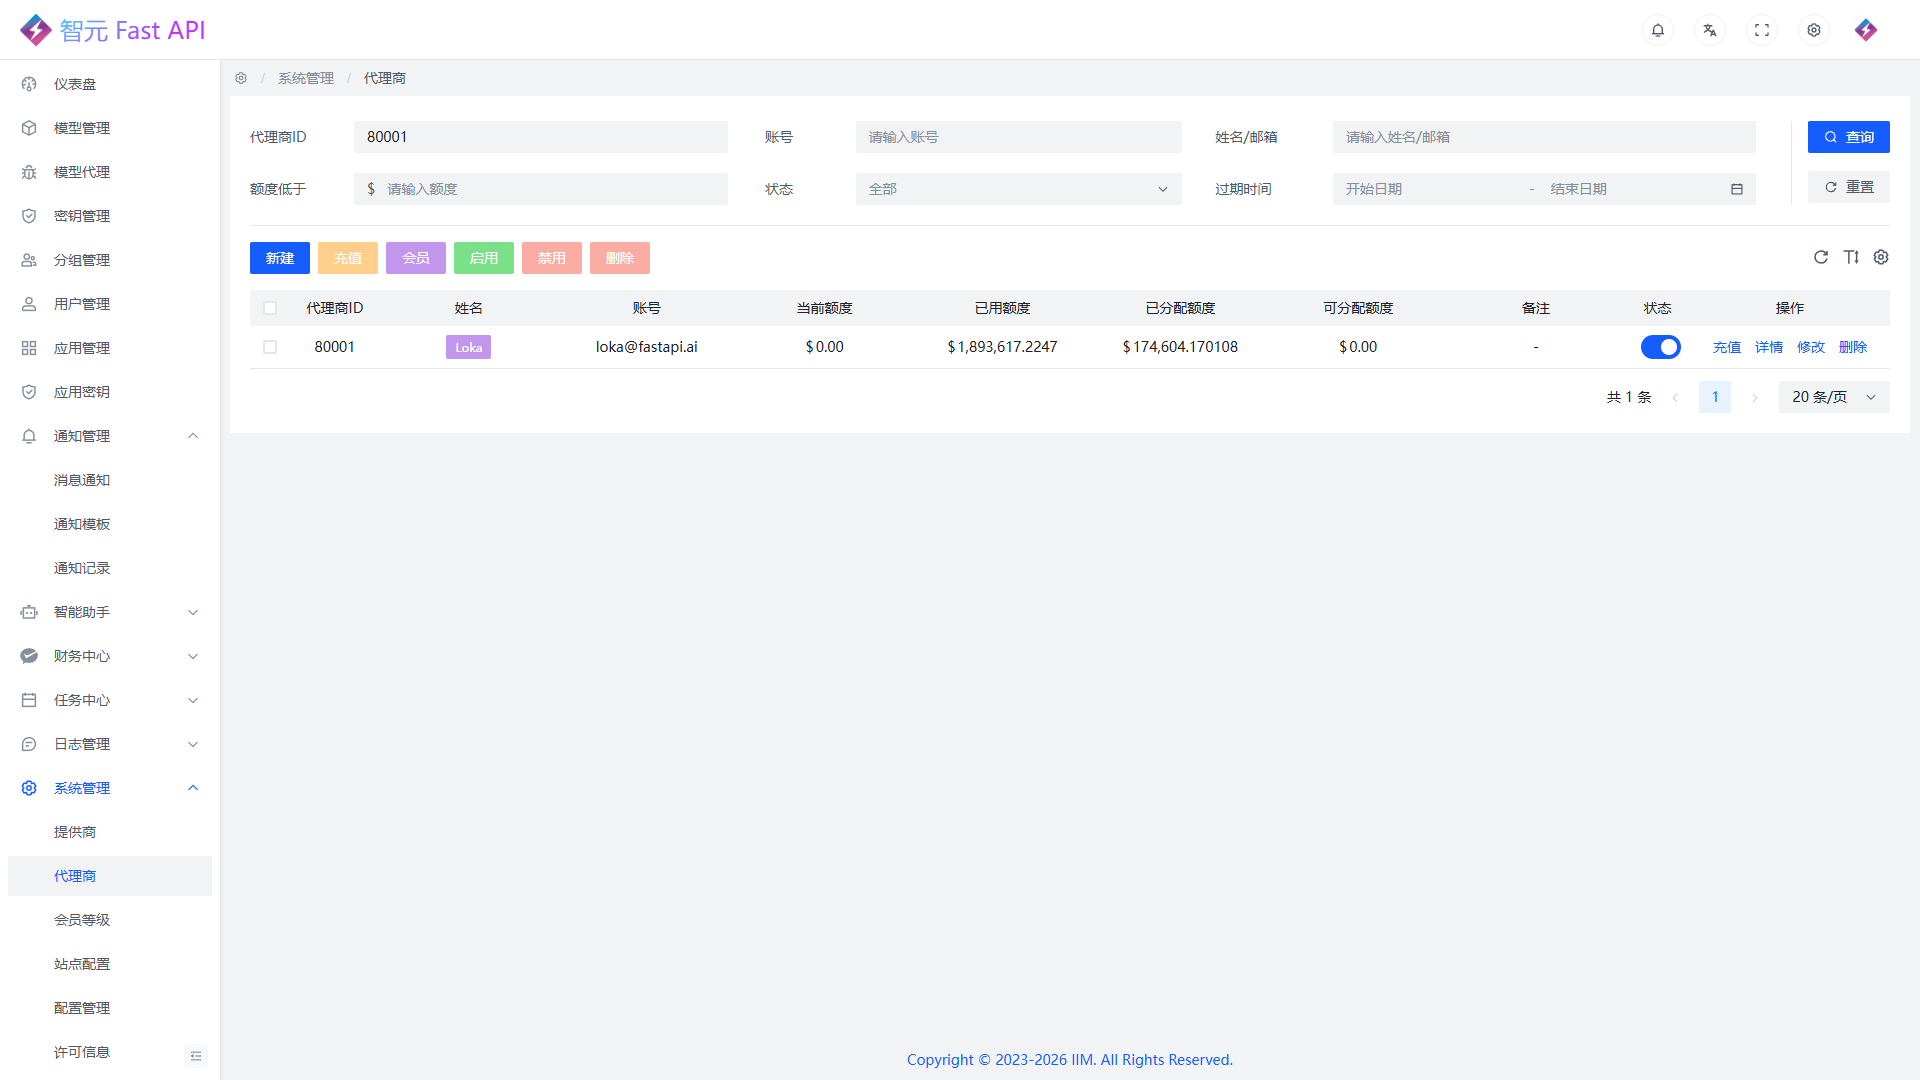Check the row checkbox for agent 80001
The image size is (1920, 1080).
(x=270, y=347)
